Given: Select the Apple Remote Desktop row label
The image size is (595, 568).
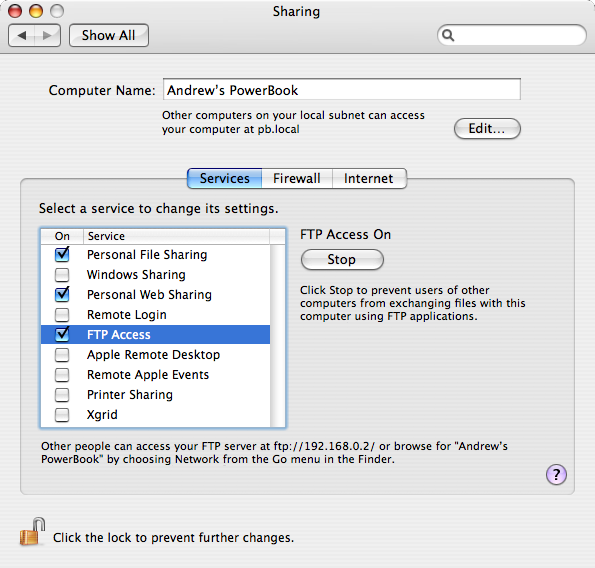Looking at the screenshot, I should click(x=153, y=355).
